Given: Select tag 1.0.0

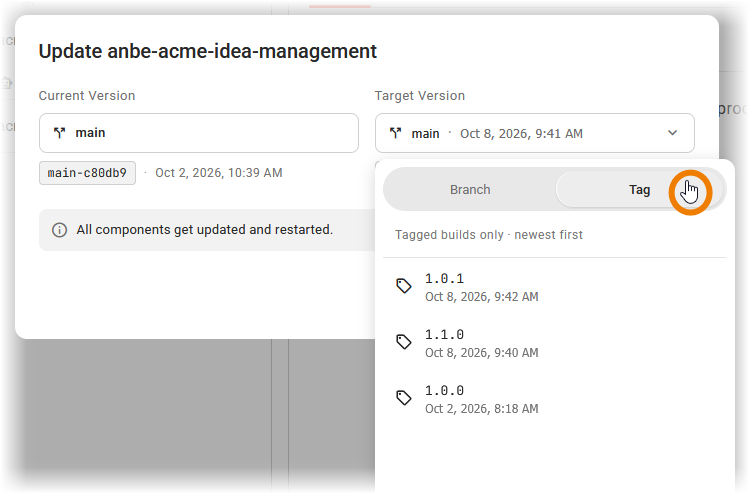Looking at the screenshot, I should pyautogui.click(x=555, y=399).
